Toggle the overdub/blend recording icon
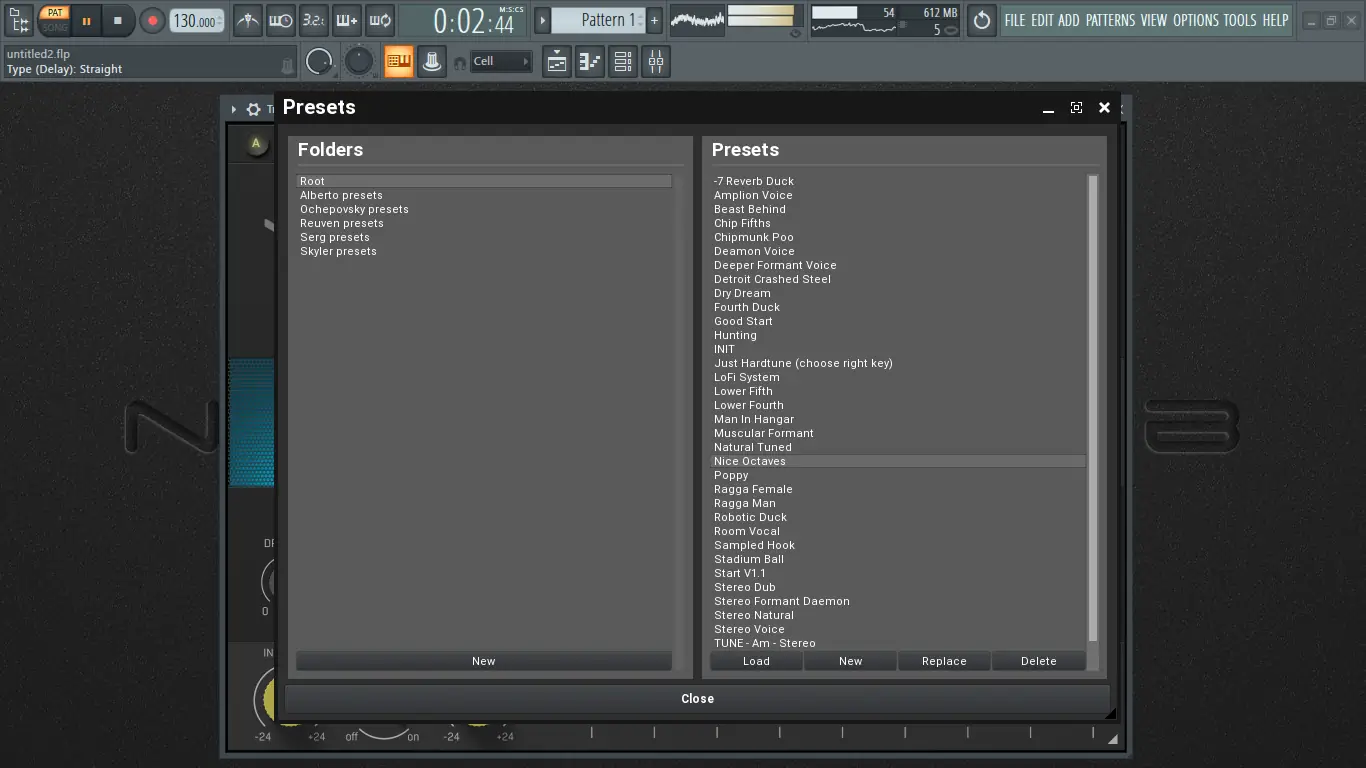 [347, 20]
